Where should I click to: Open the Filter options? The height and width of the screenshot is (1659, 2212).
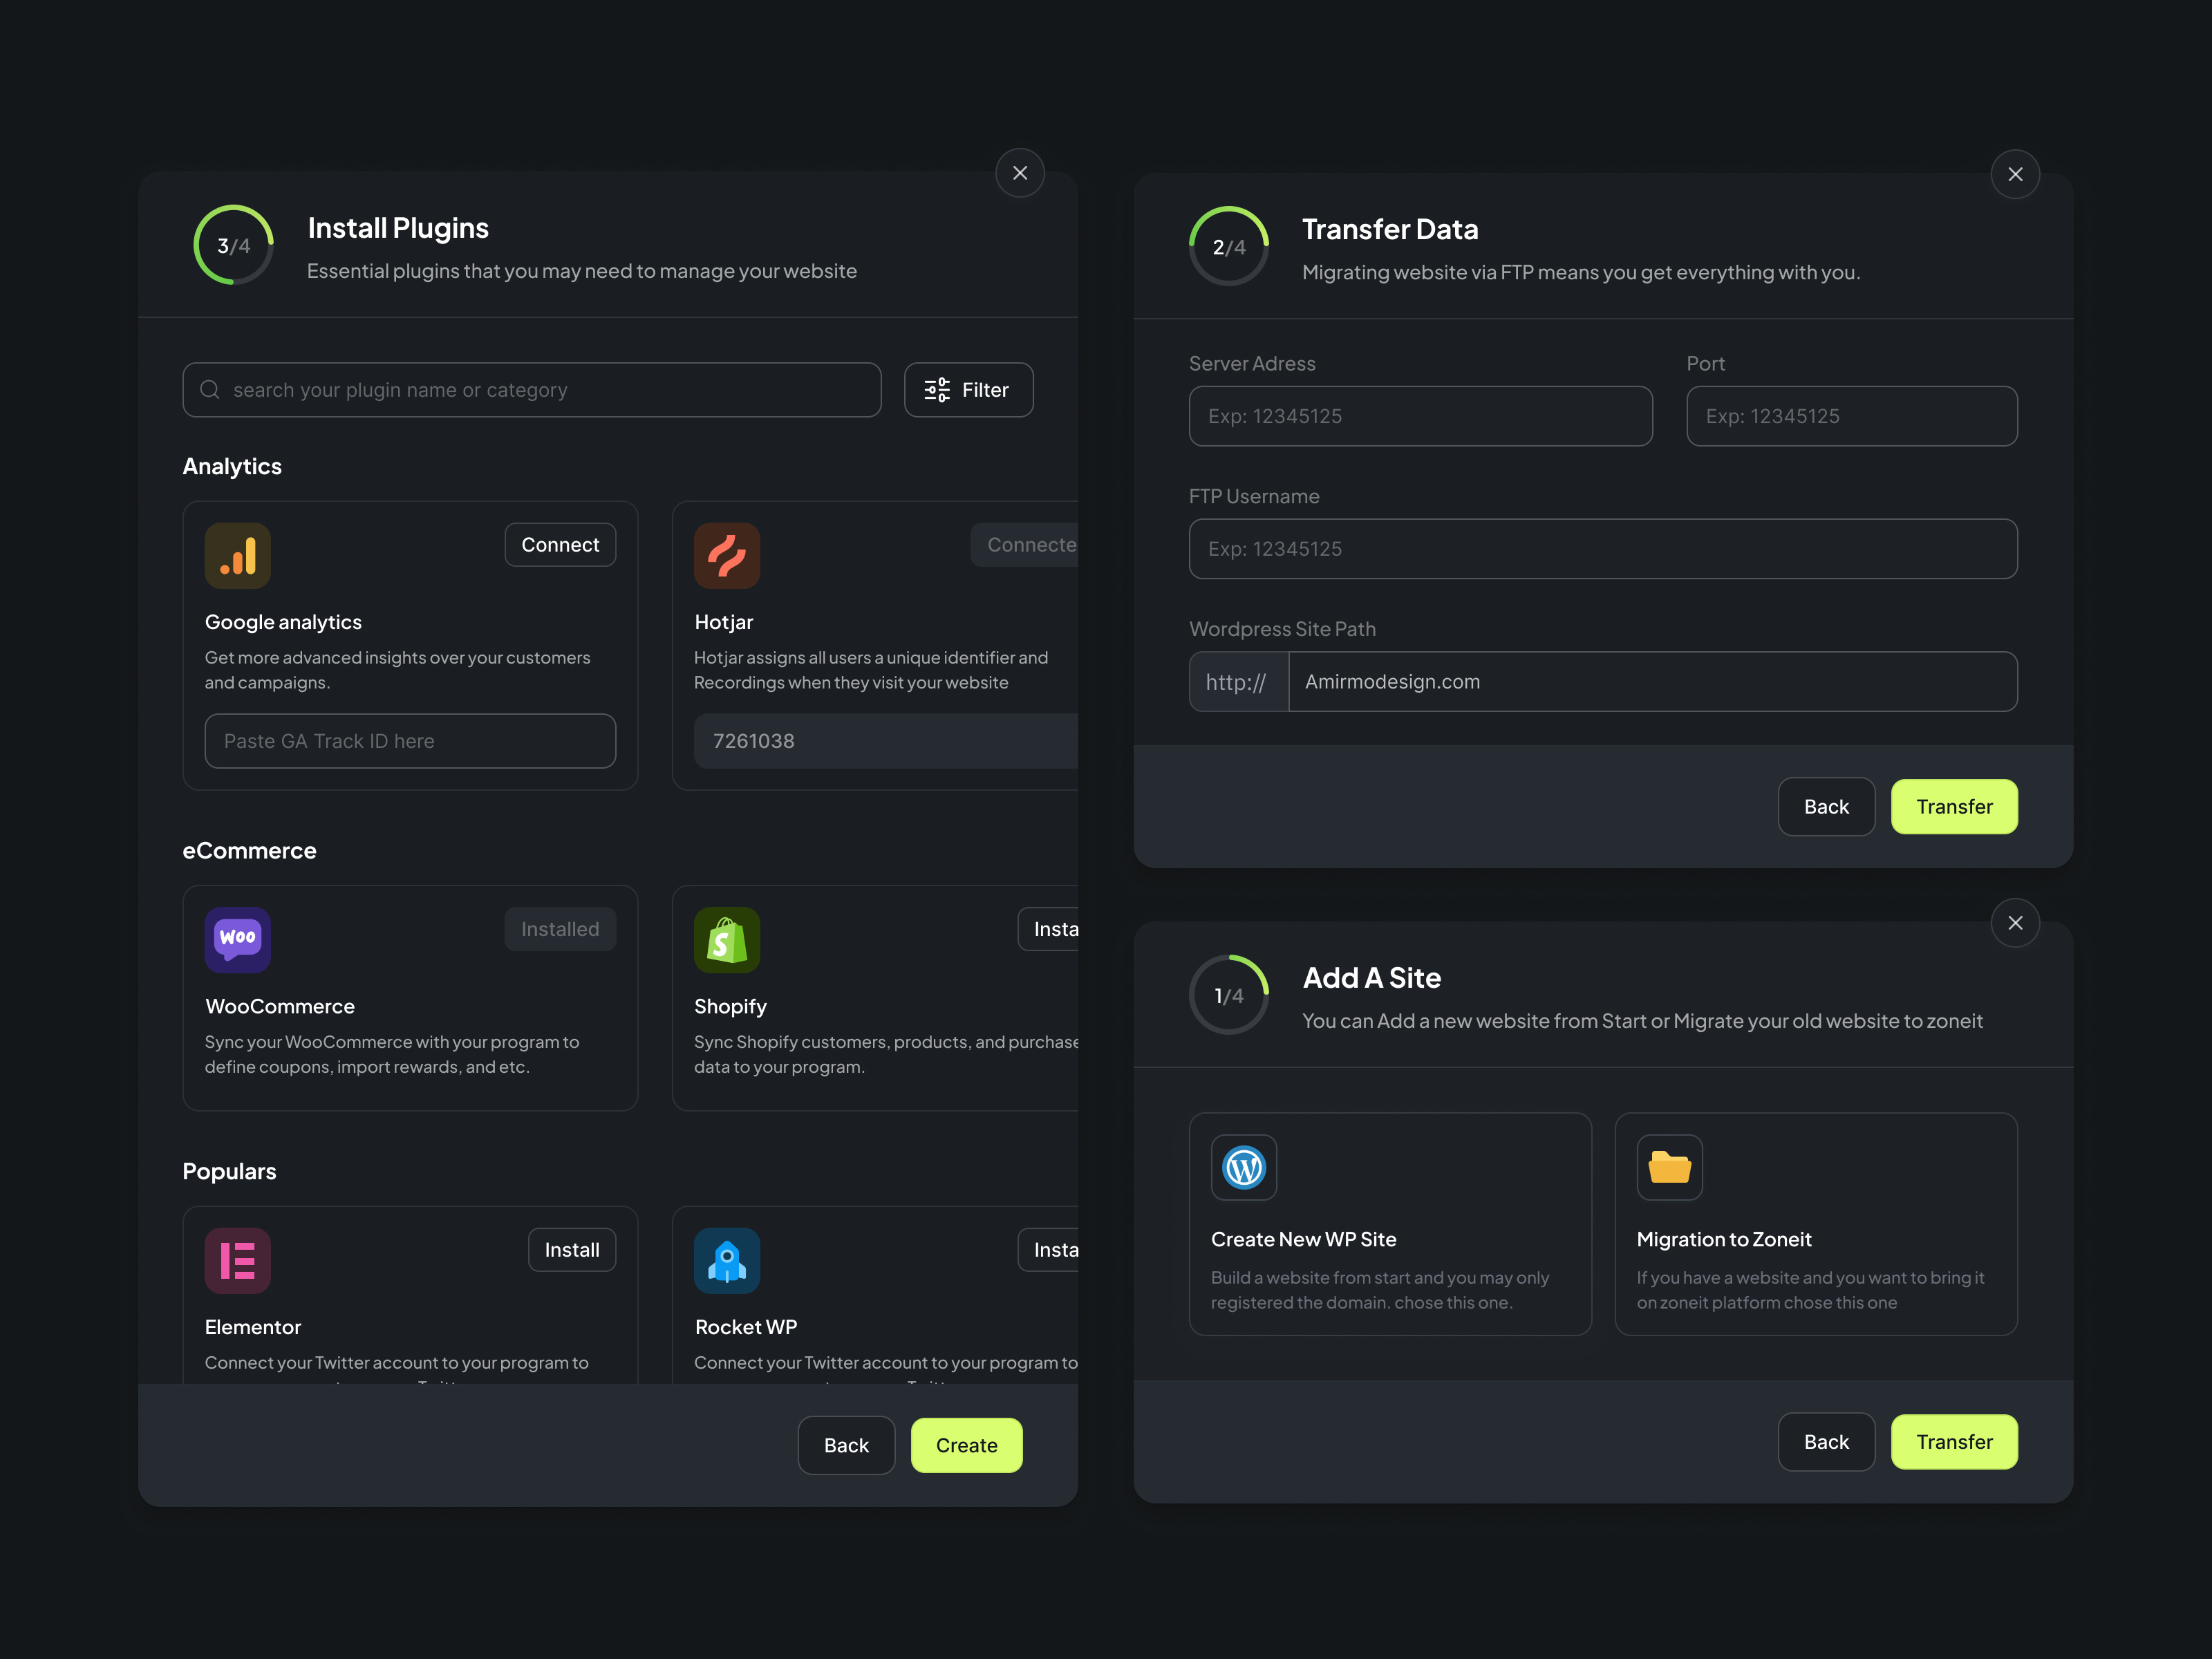click(967, 389)
